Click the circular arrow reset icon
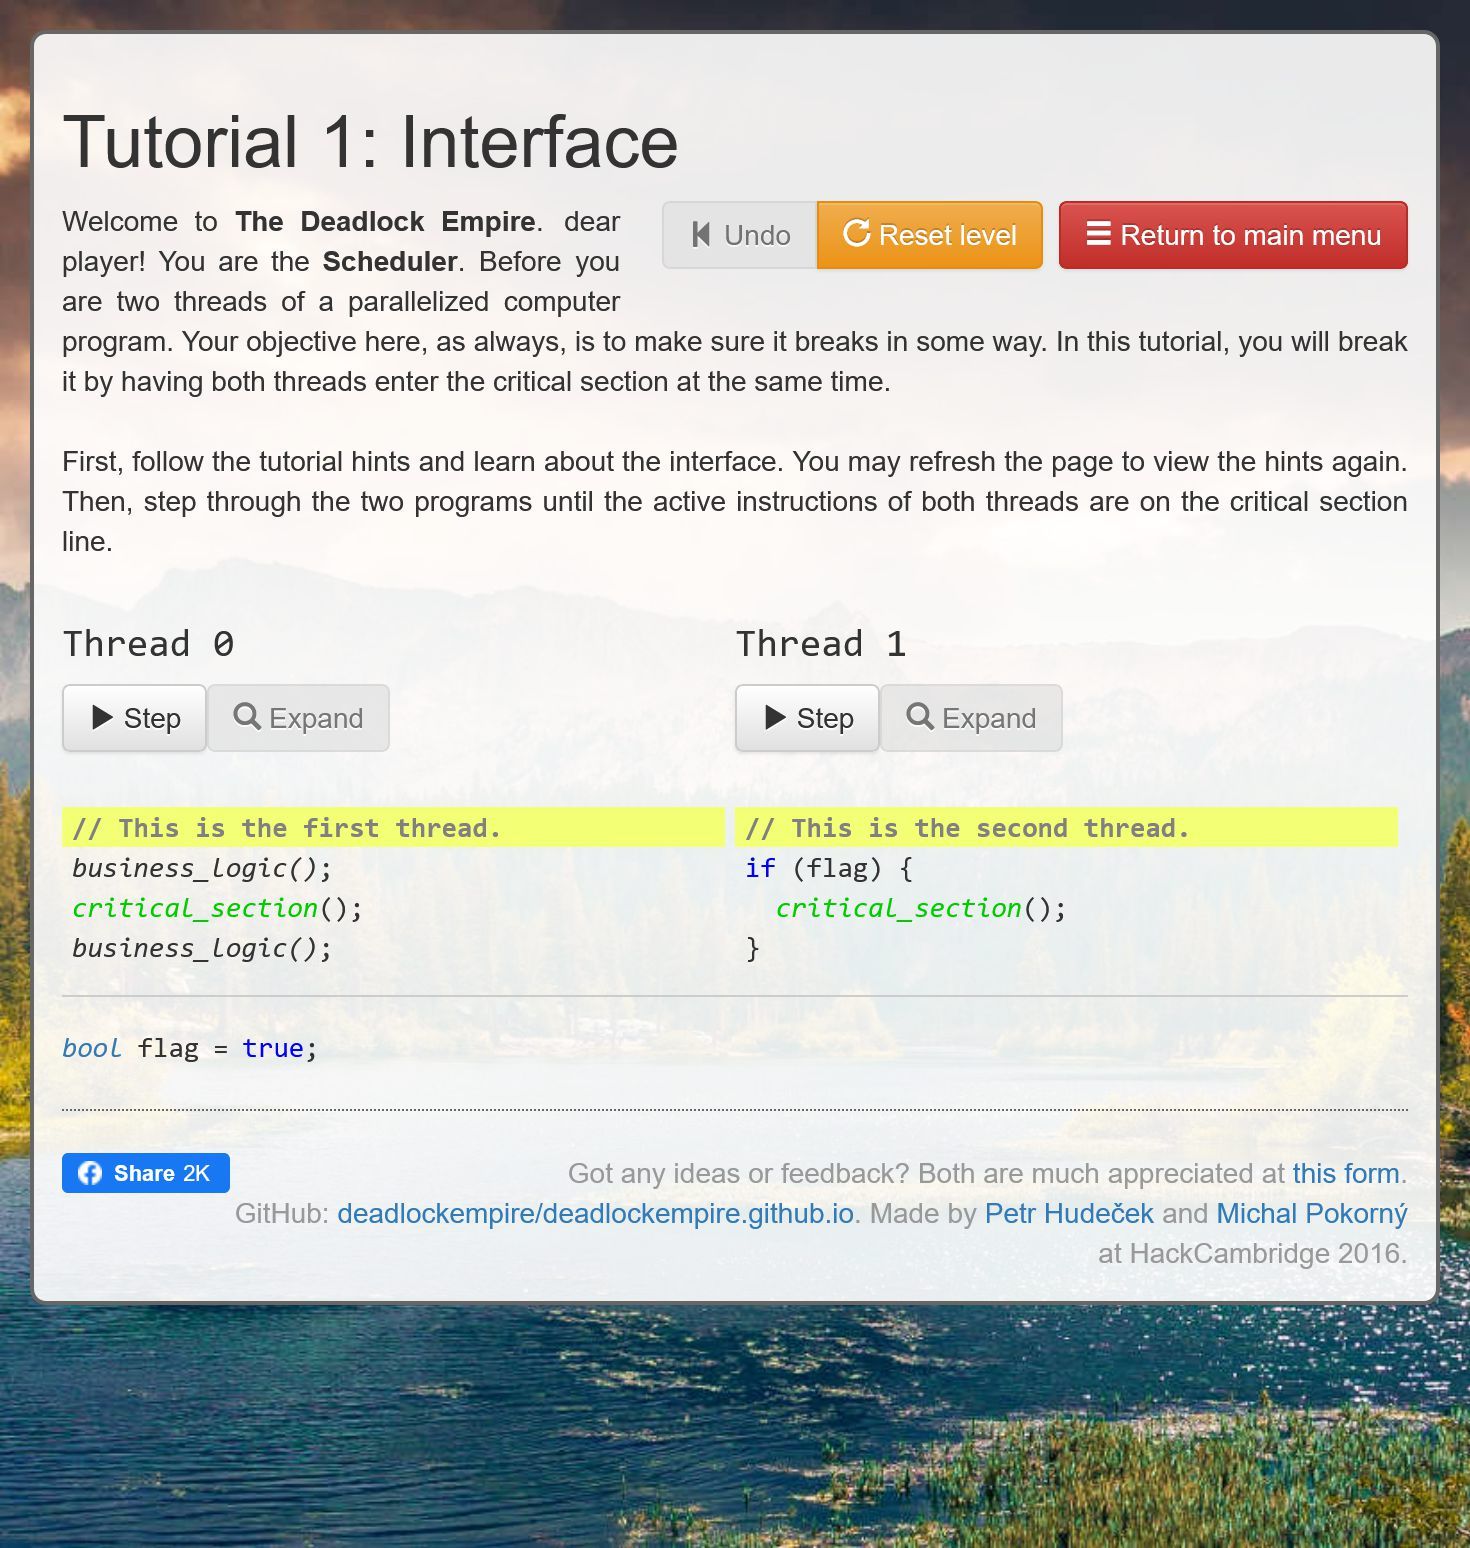This screenshot has height=1548, width=1470. pyautogui.click(x=857, y=233)
